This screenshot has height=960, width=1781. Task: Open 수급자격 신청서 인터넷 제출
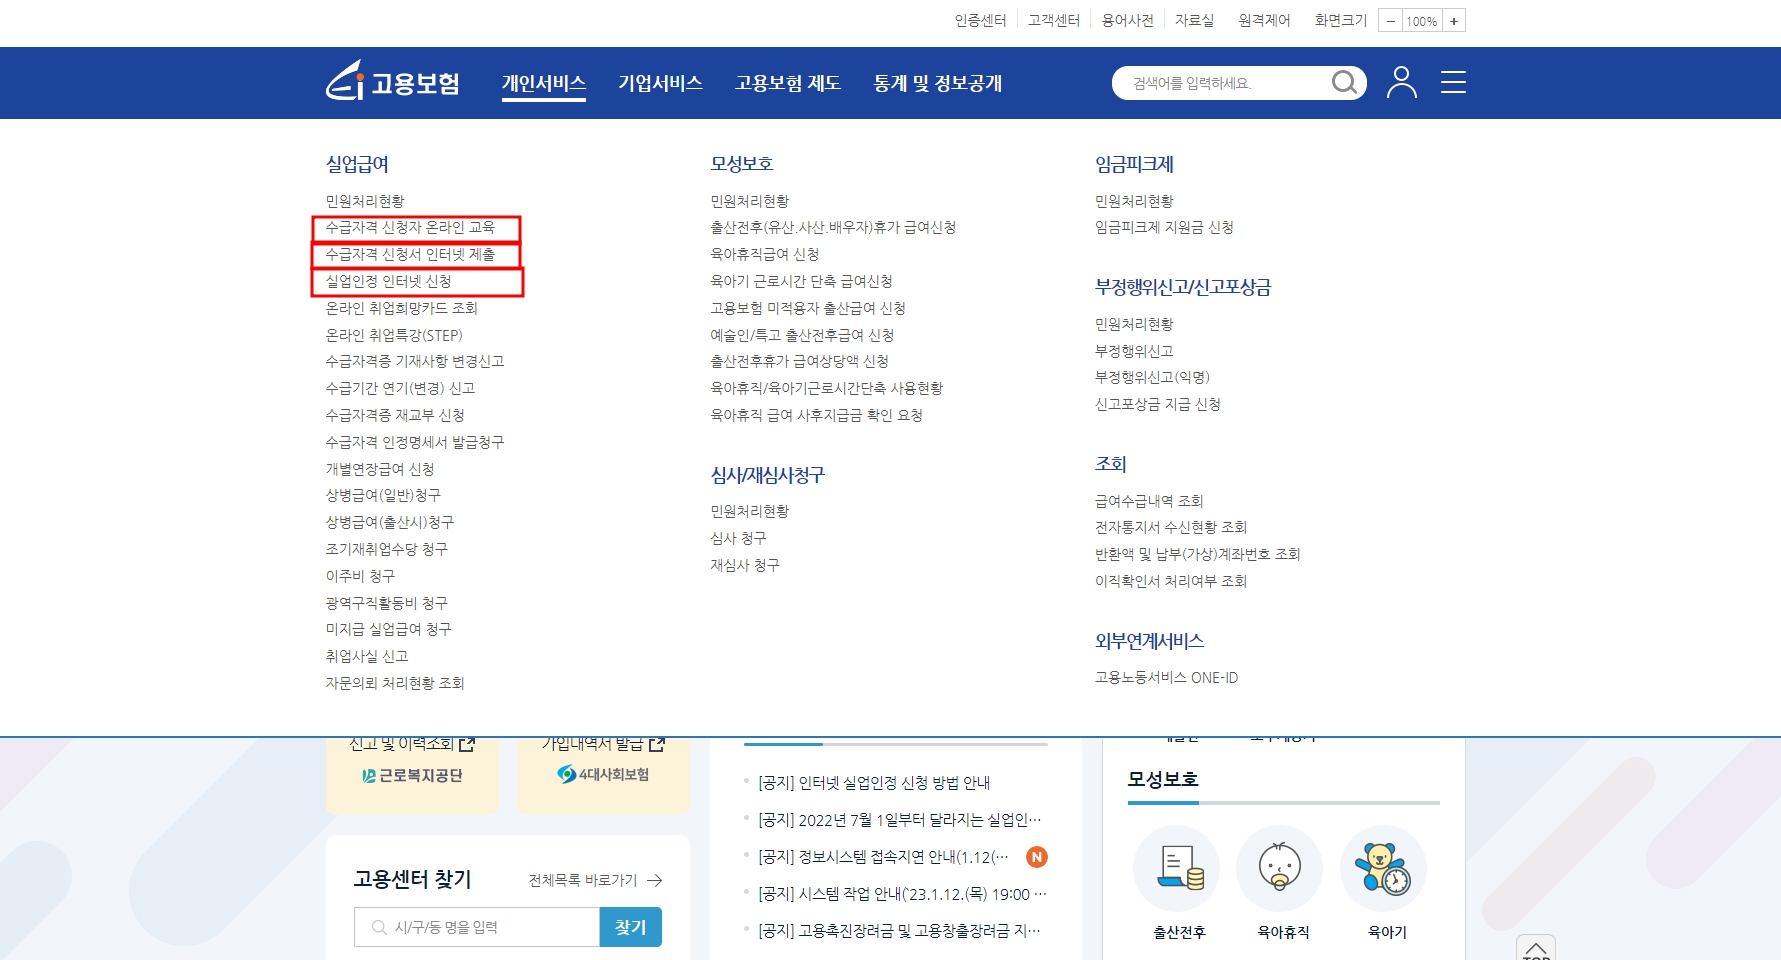[410, 255]
